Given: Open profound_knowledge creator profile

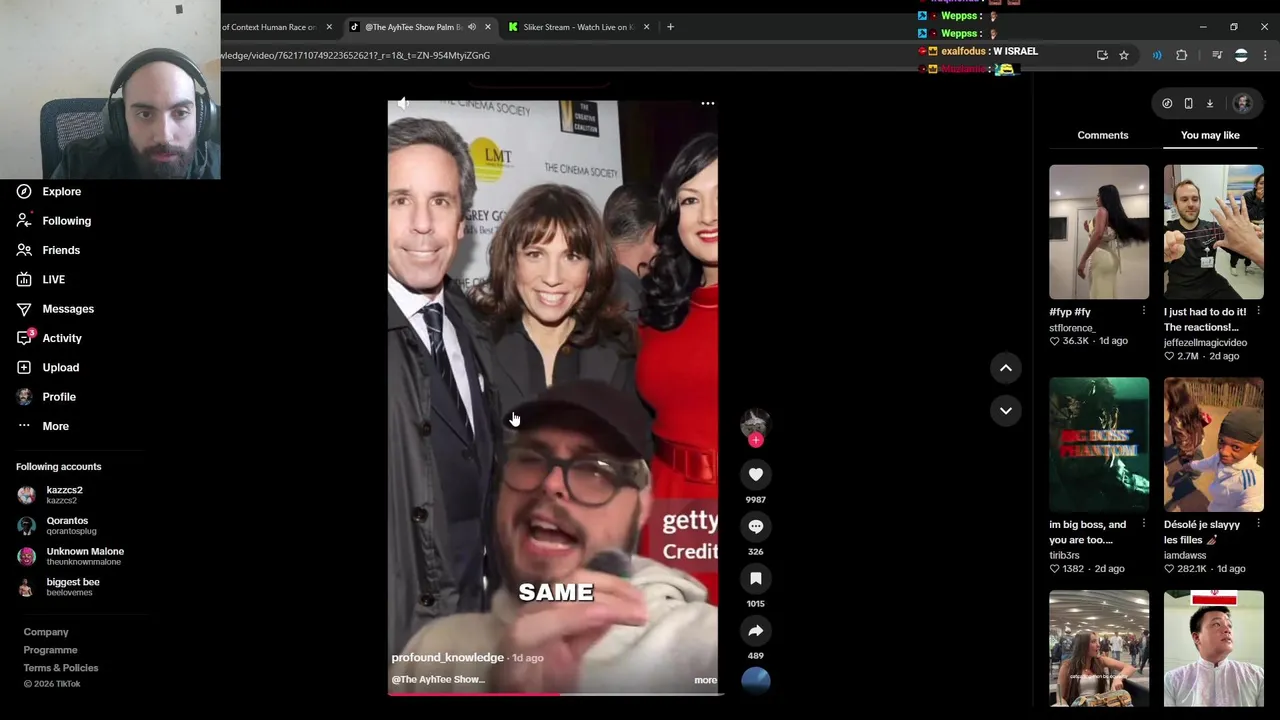Looking at the screenshot, I should click(447, 658).
